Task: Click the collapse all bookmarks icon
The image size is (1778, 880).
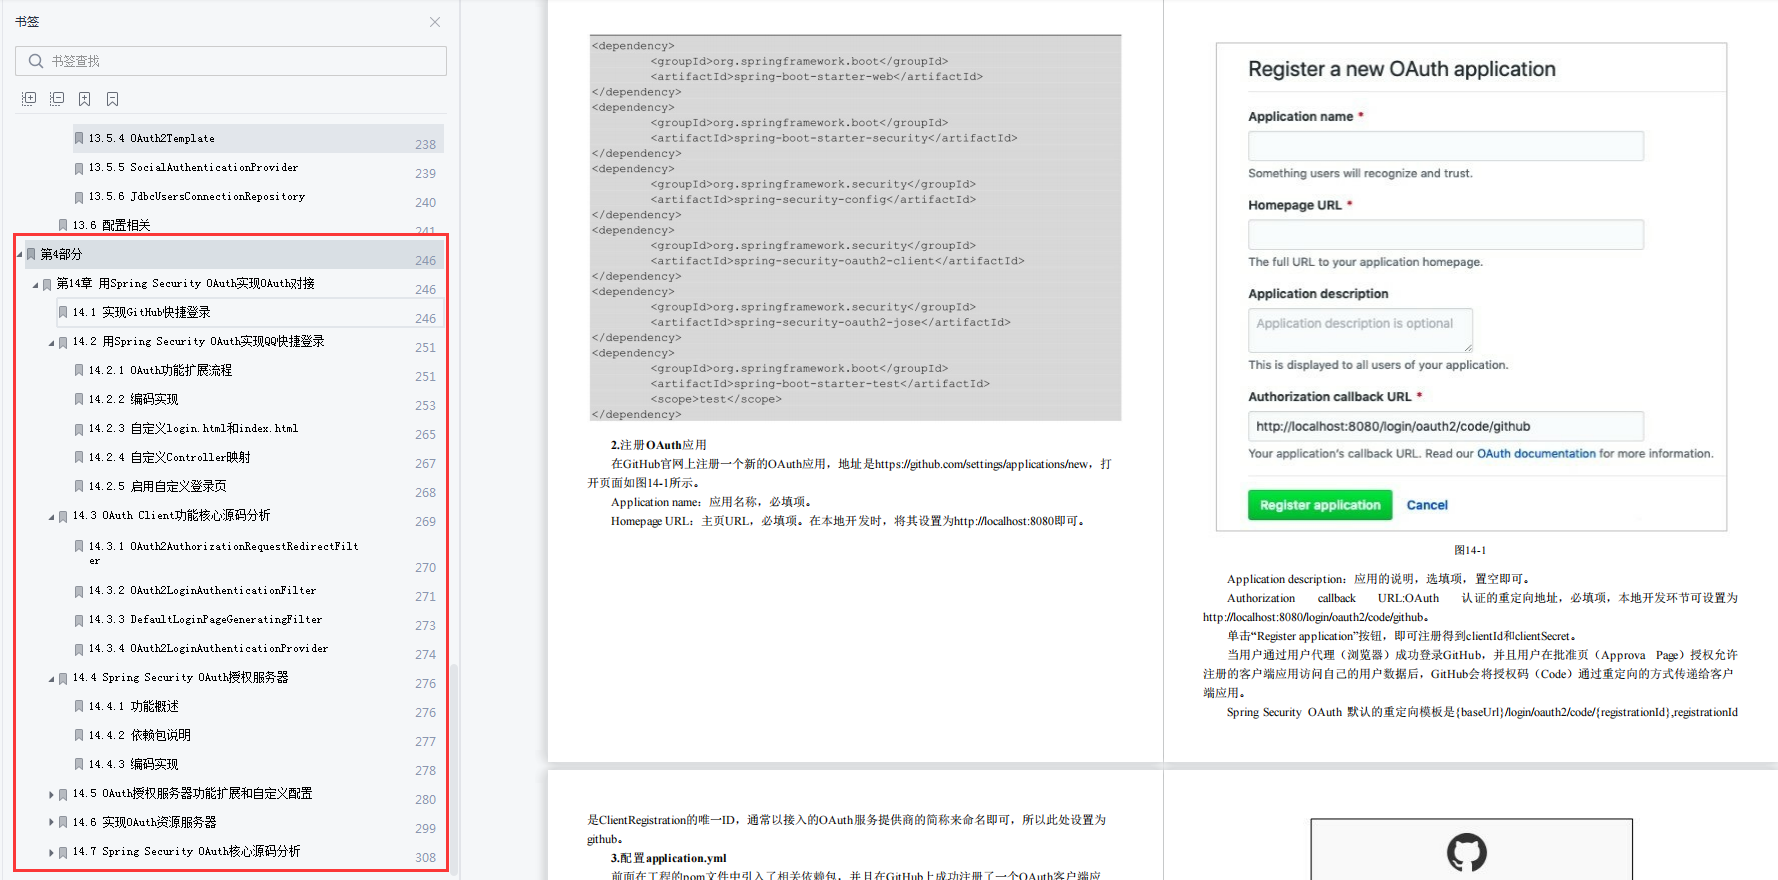Action: [57, 99]
